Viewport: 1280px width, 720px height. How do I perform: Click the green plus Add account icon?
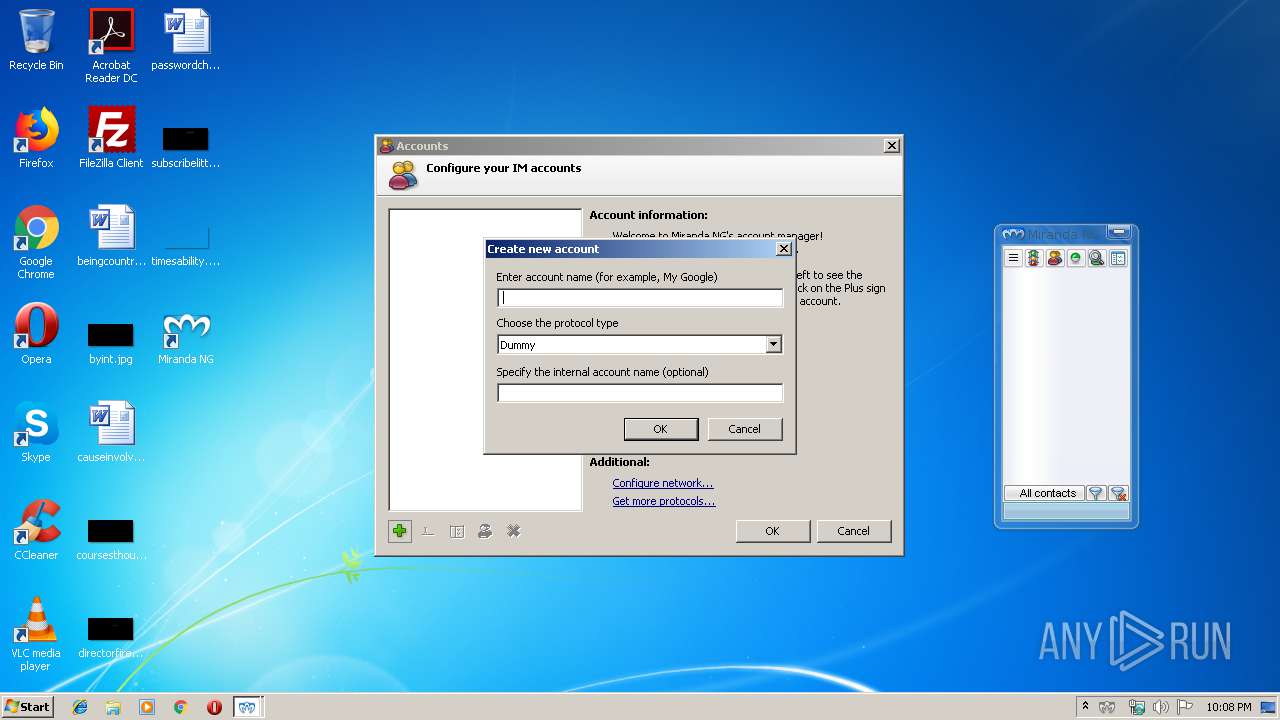(x=400, y=531)
